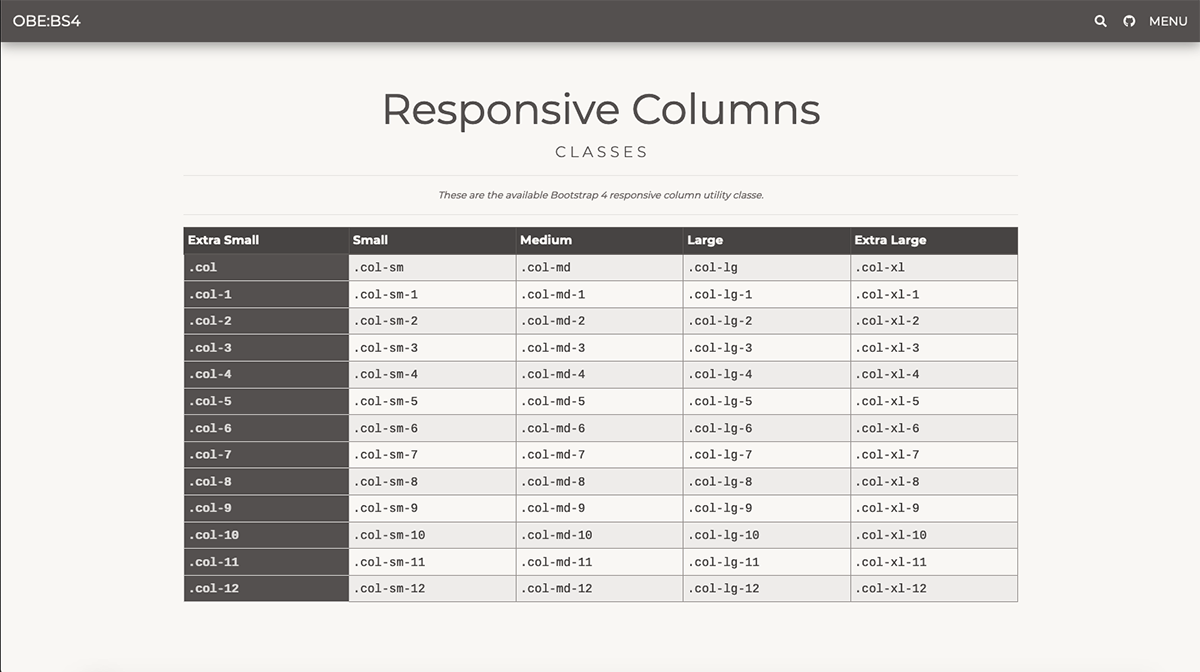
Task: Click the .col-sm-9 cell
Action: click(x=432, y=508)
